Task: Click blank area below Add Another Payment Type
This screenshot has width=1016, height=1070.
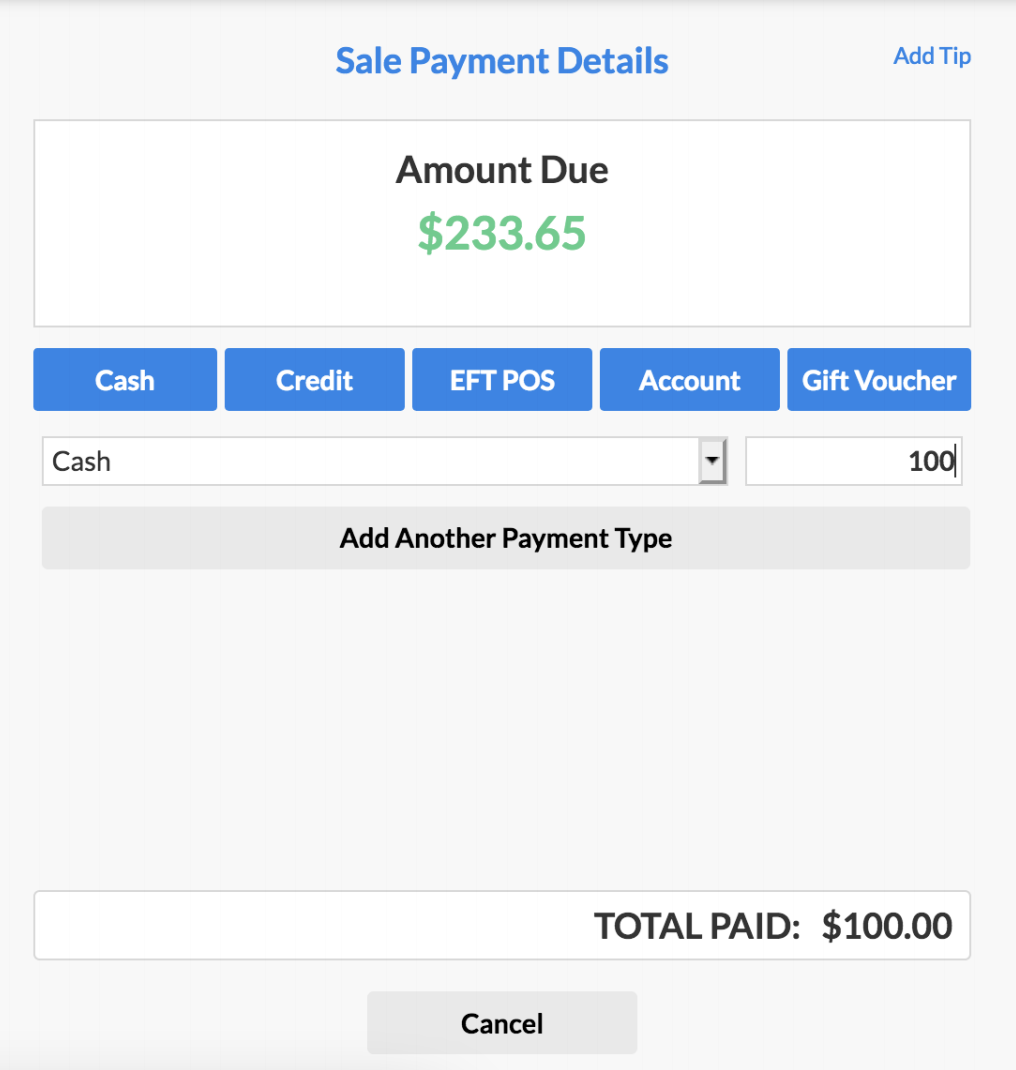Action: pyautogui.click(x=505, y=720)
